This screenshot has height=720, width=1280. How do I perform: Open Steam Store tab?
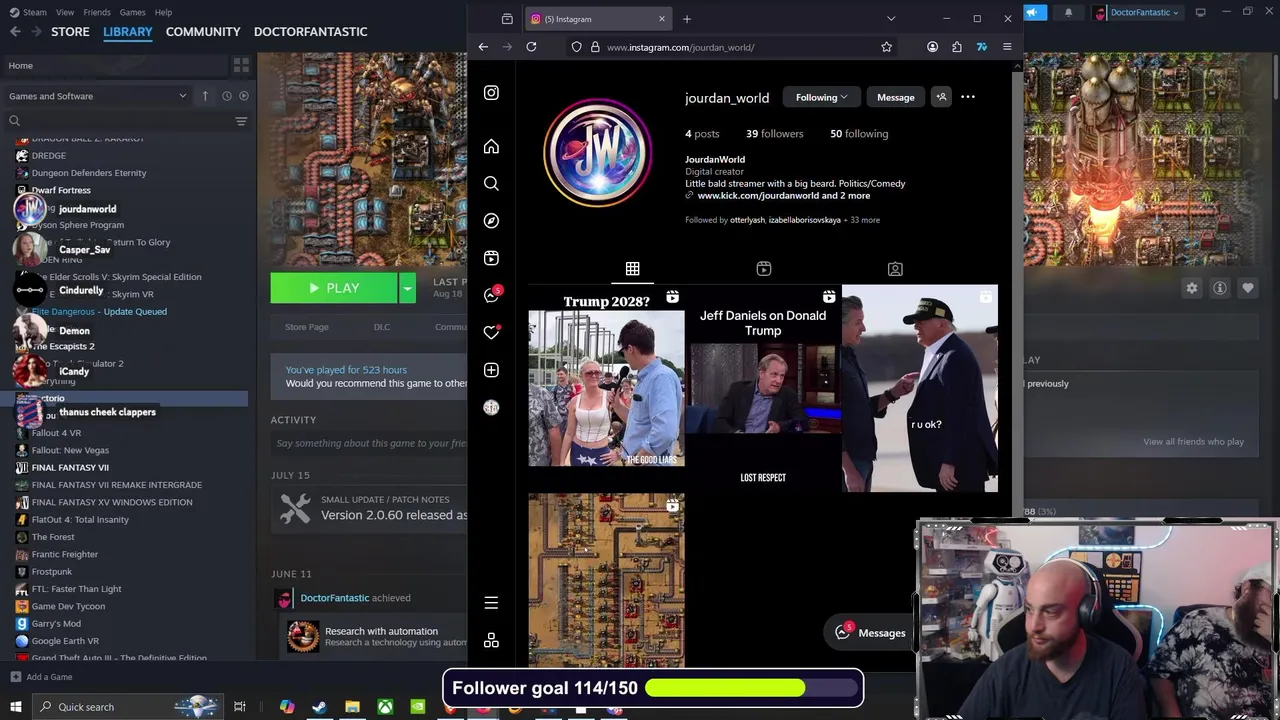click(70, 32)
